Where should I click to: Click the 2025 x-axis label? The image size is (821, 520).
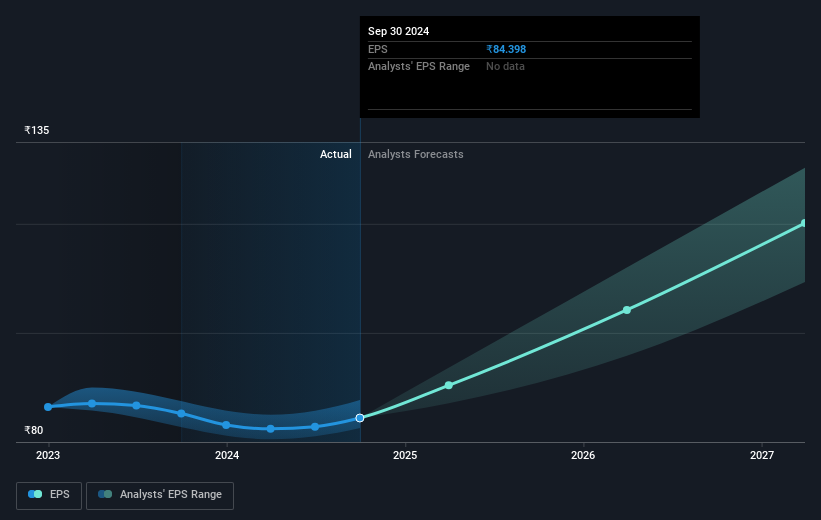click(405, 455)
